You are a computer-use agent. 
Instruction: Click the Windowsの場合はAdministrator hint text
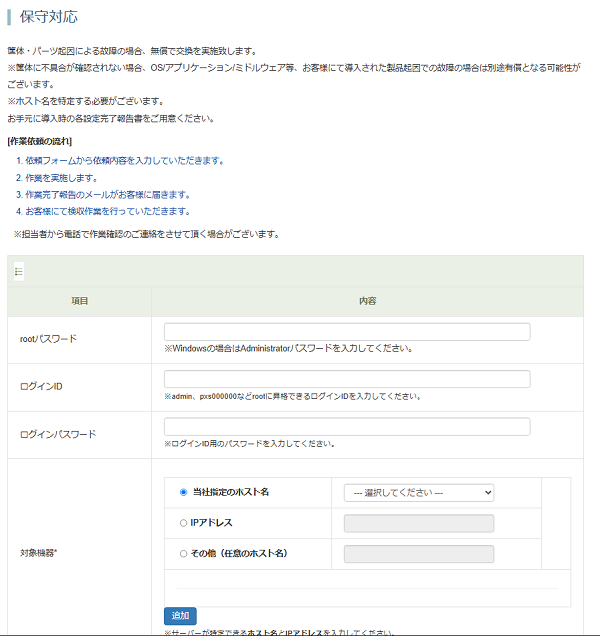[288, 348]
